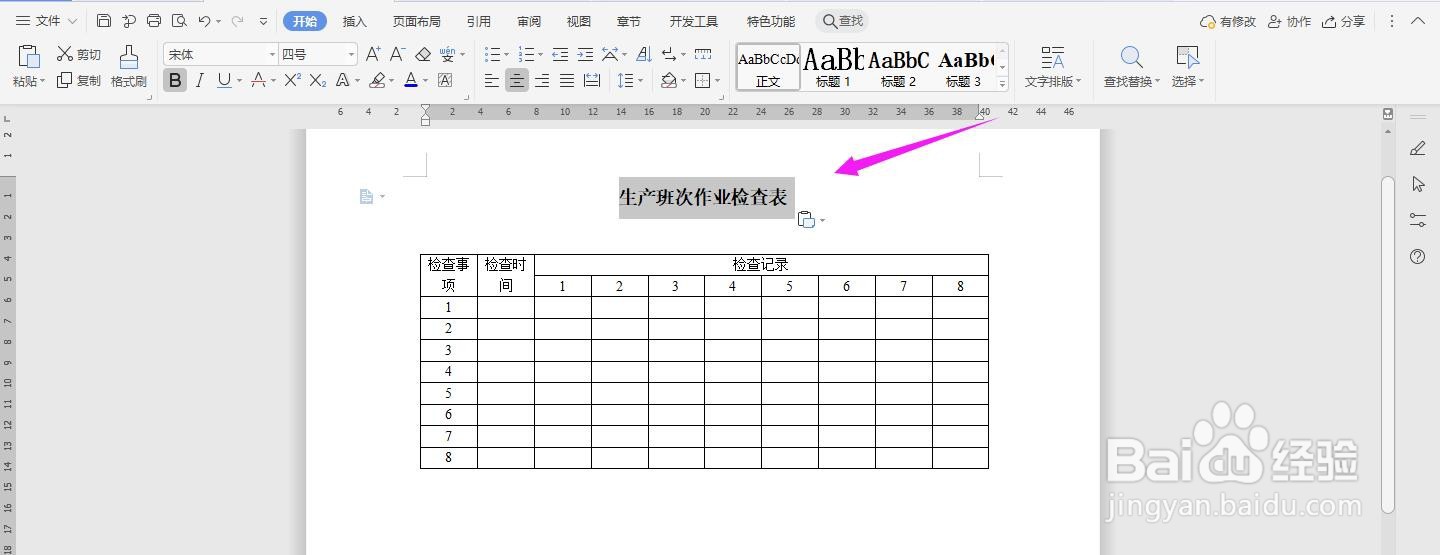Screen dimensions: 1440x555
Task: Set justified alignment
Action: click(567, 81)
